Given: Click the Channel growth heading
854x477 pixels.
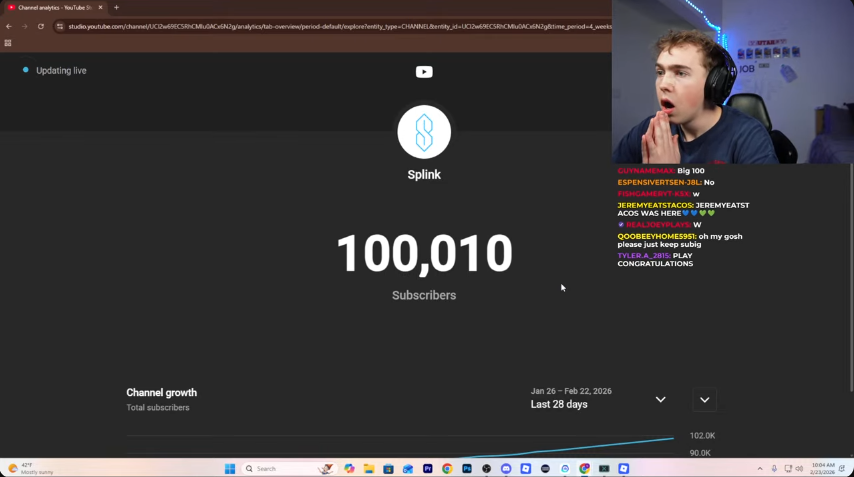Looking at the screenshot, I should (162, 393).
